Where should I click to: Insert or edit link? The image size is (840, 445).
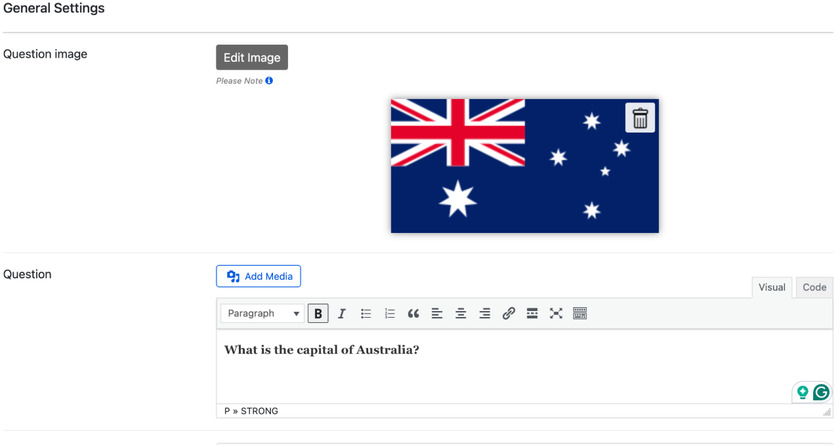[508, 313]
